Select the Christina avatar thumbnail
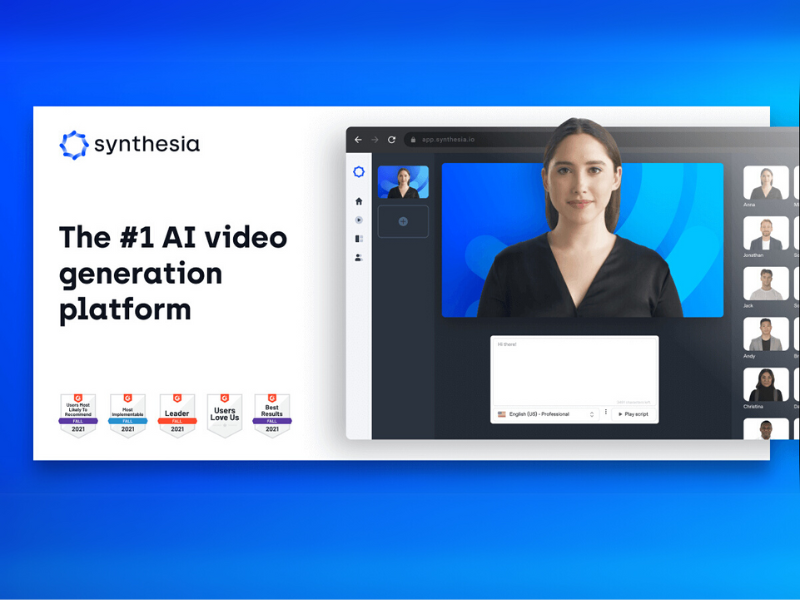 tap(765, 385)
